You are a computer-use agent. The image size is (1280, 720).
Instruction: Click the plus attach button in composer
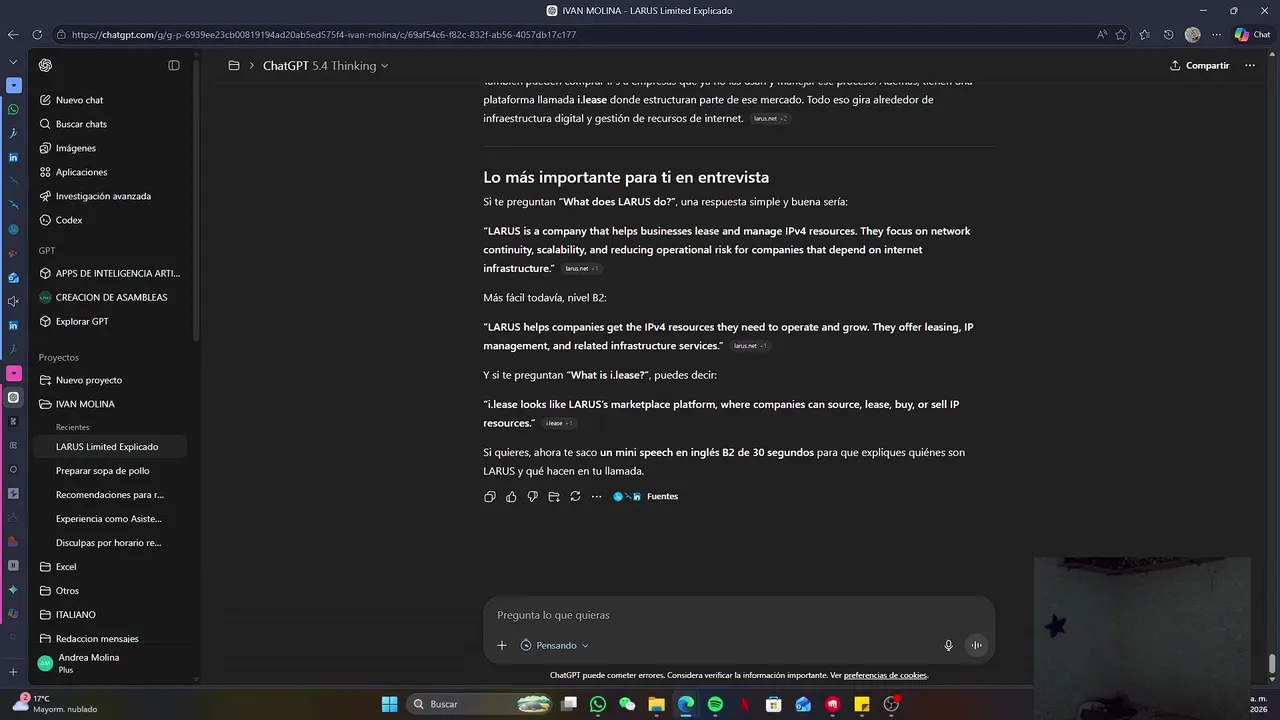pyautogui.click(x=502, y=645)
